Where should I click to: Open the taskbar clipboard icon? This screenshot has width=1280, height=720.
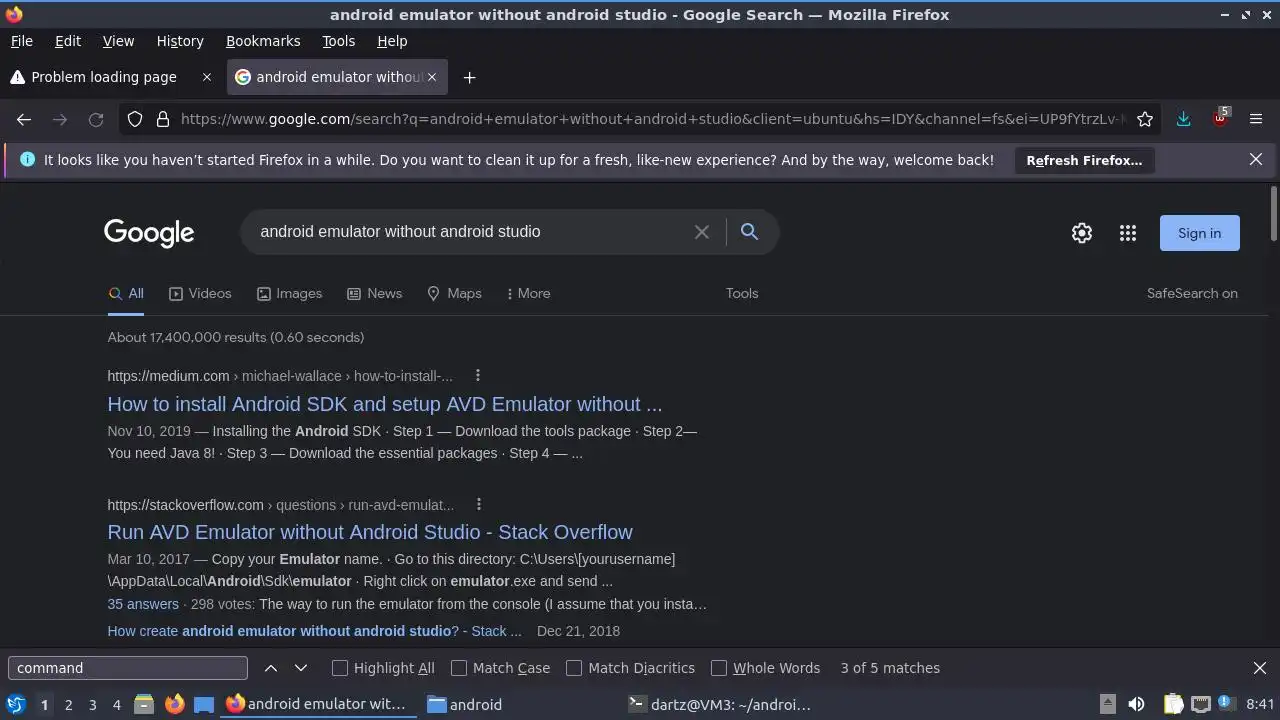pyautogui.click(x=1173, y=704)
